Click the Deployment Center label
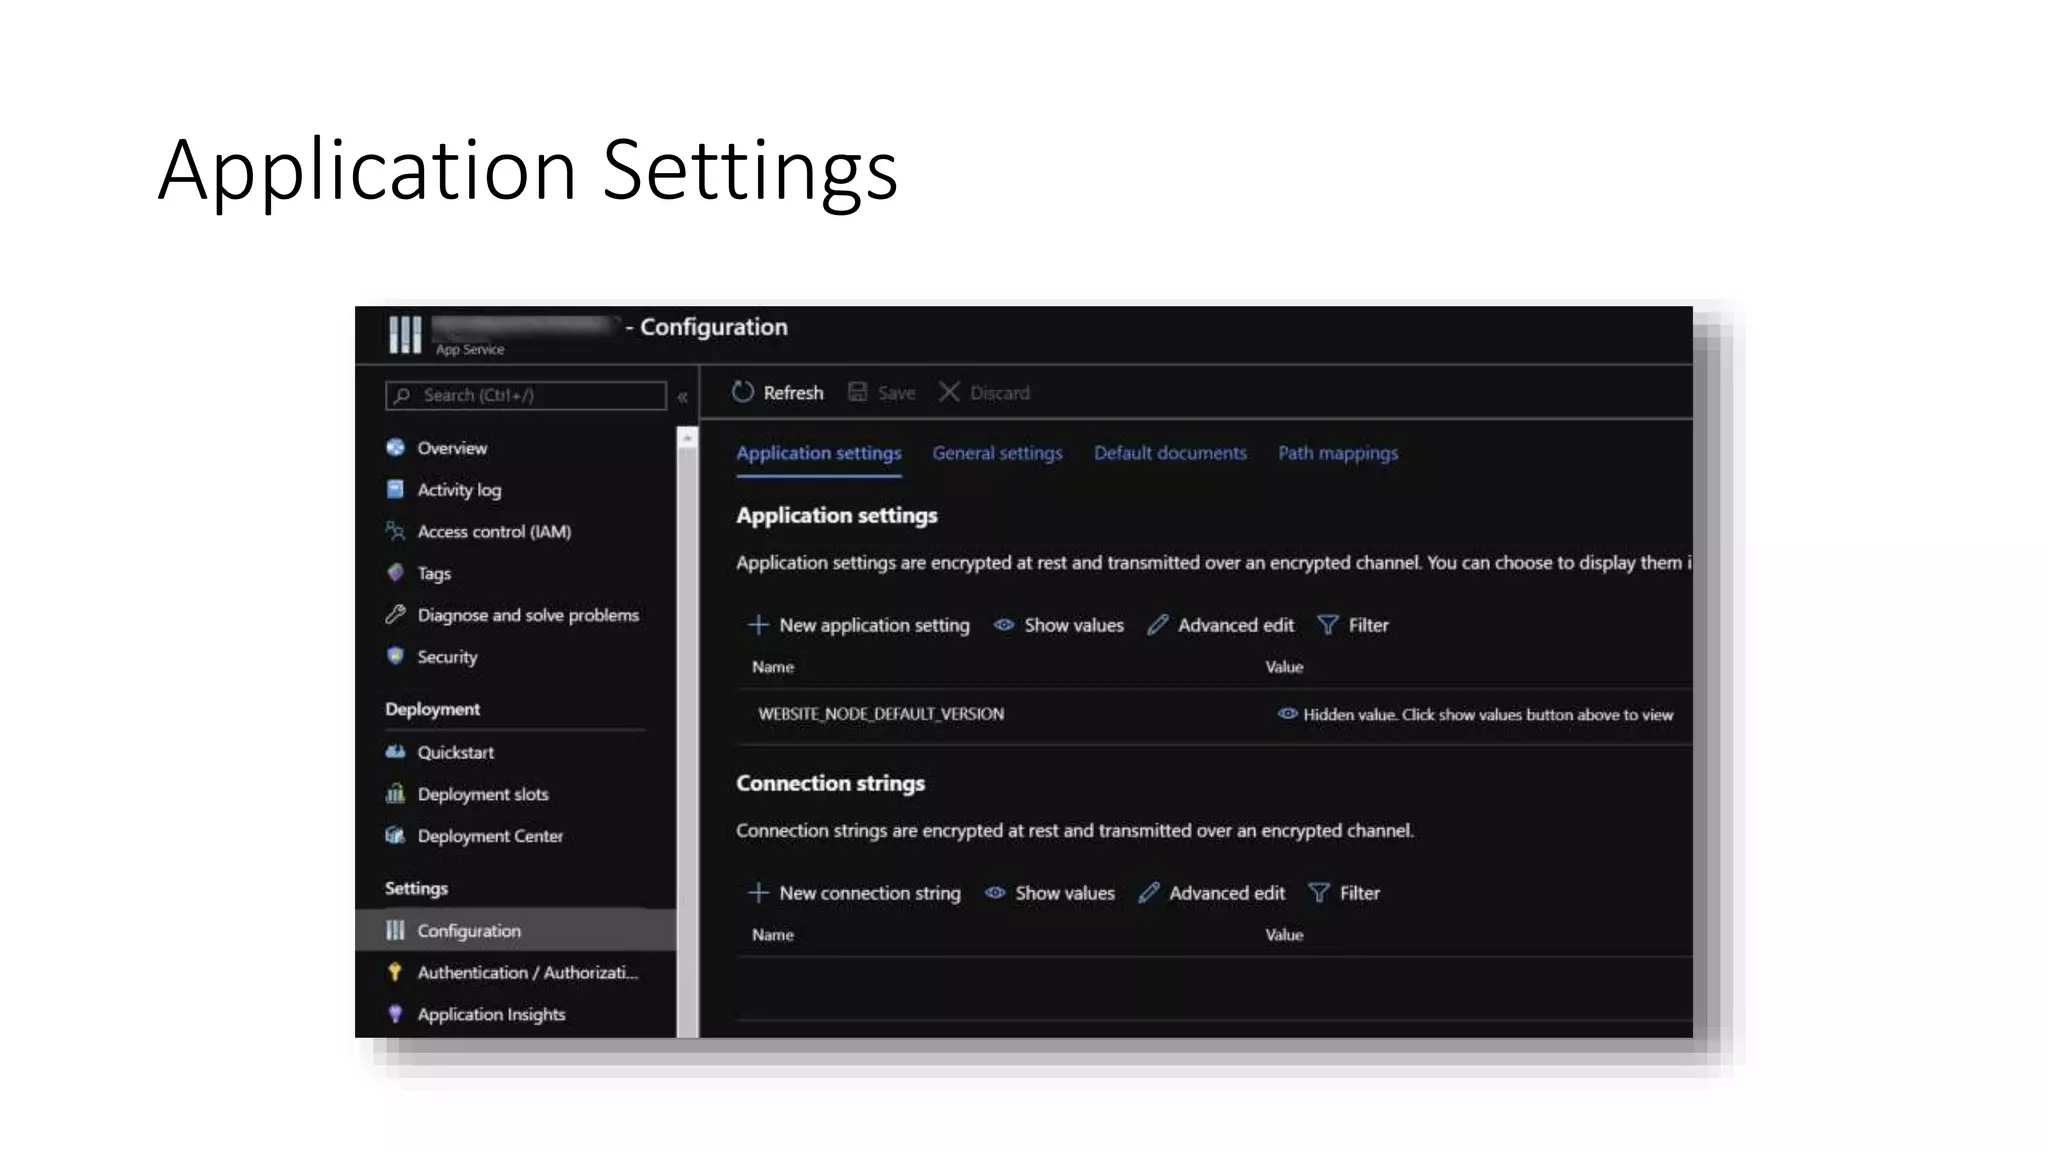 point(490,836)
